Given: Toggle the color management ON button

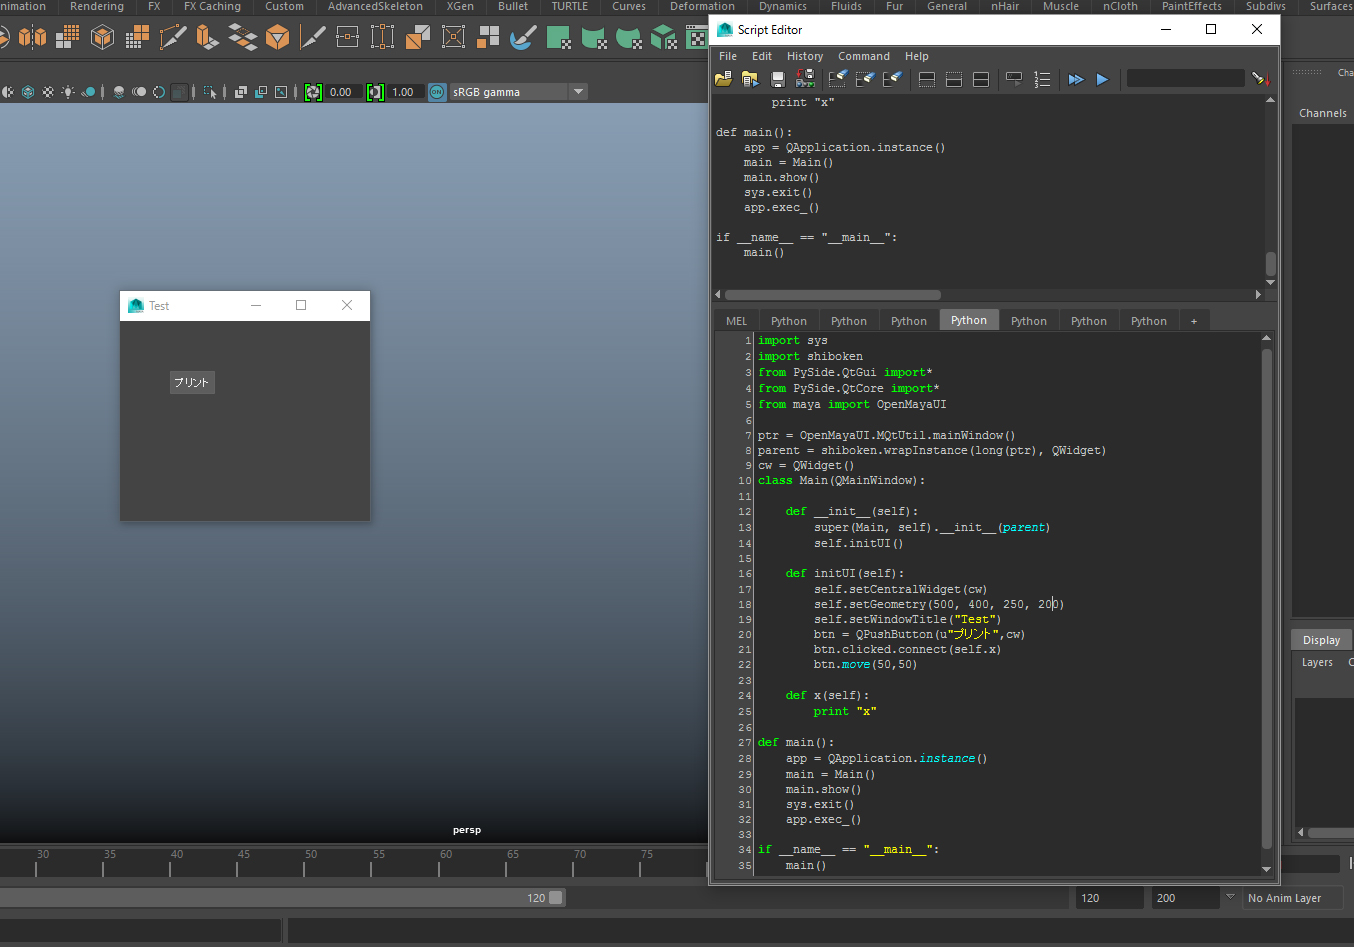Looking at the screenshot, I should [437, 92].
